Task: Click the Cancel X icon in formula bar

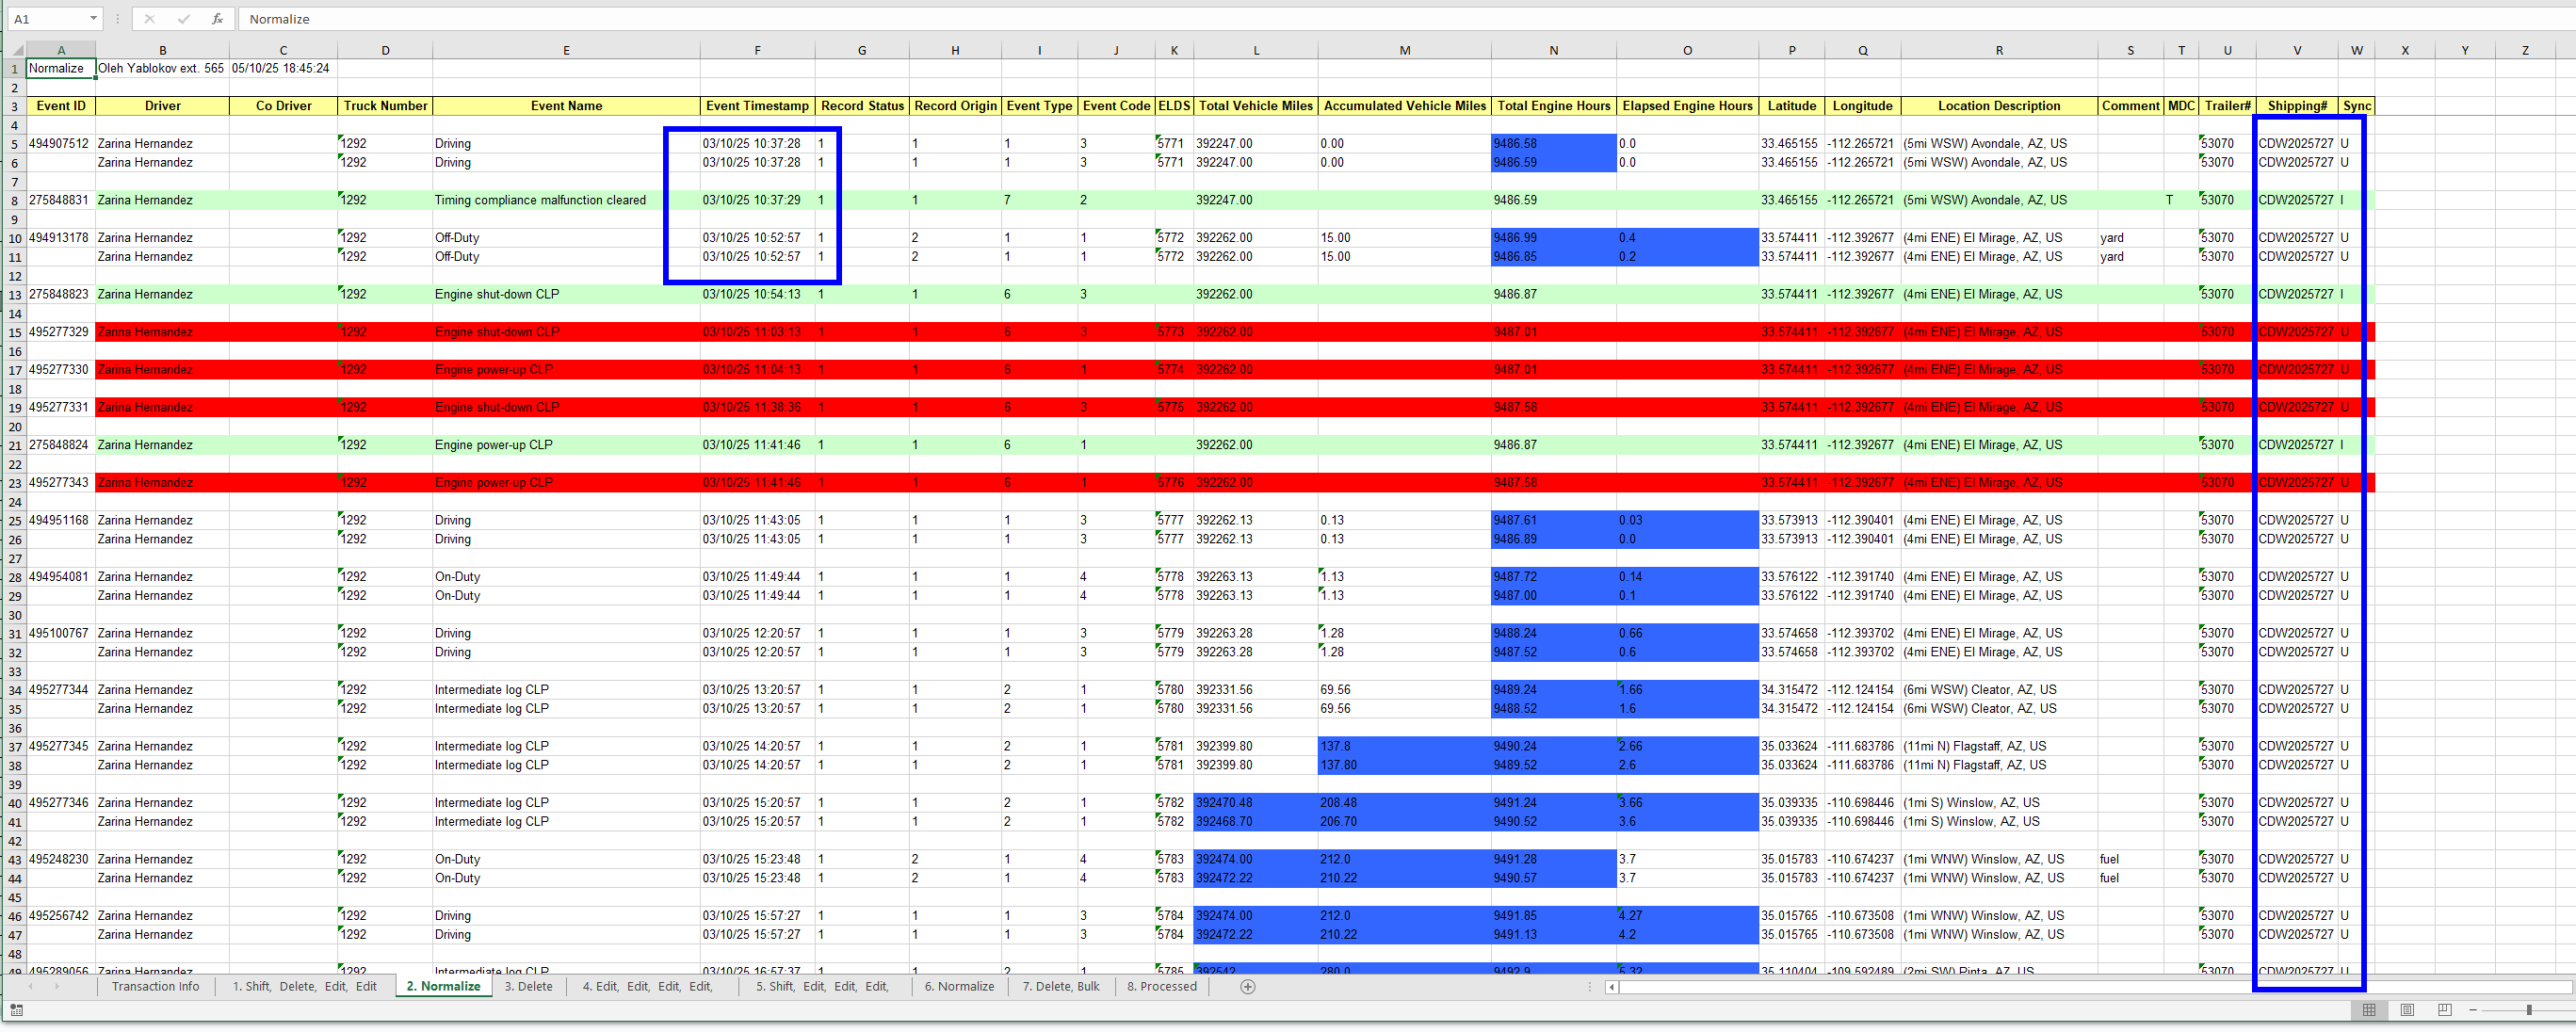Action: click(149, 19)
